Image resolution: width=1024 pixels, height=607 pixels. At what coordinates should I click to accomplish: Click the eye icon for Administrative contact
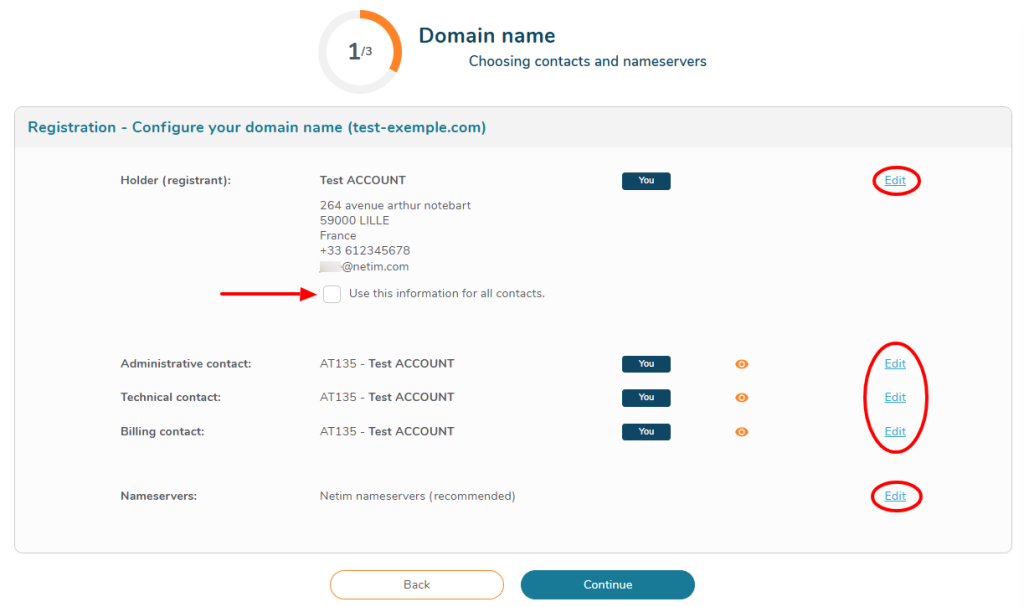pos(741,364)
